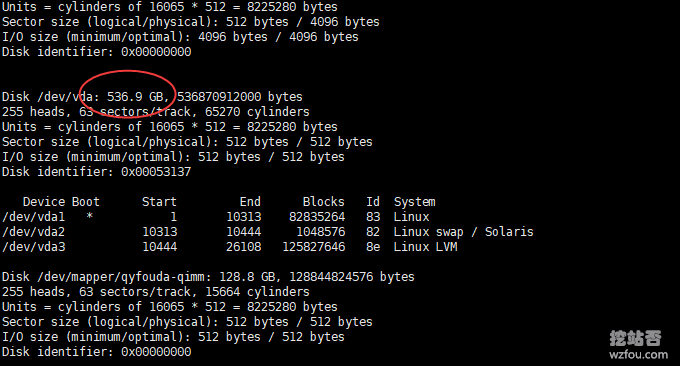Click Linux swap / Solaris system type
Screen dimensions: 680x366
click(463, 232)
